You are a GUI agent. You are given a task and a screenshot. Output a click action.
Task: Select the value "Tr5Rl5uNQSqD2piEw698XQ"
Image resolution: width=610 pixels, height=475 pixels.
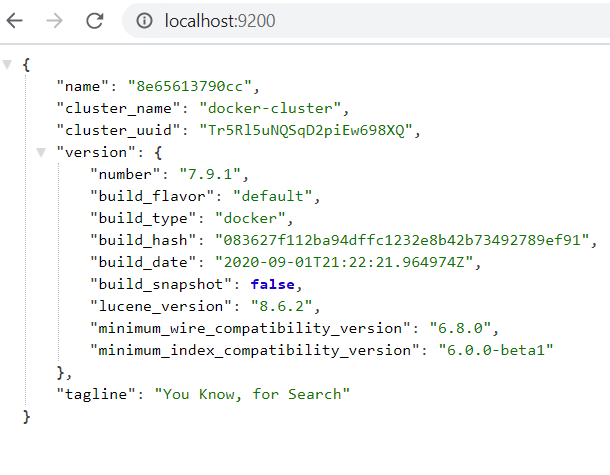(306, 130)
